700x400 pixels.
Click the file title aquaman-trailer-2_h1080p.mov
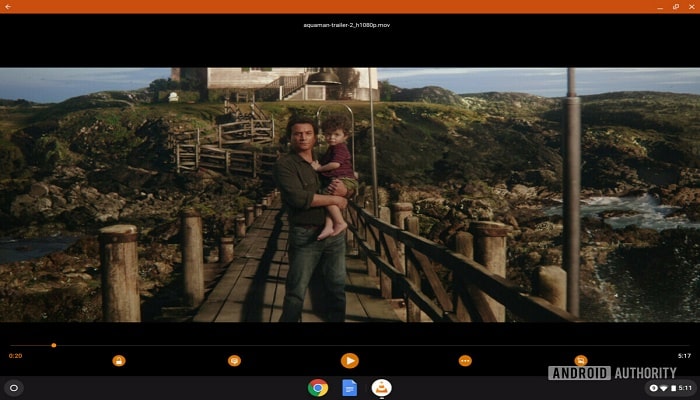[346, 25]
